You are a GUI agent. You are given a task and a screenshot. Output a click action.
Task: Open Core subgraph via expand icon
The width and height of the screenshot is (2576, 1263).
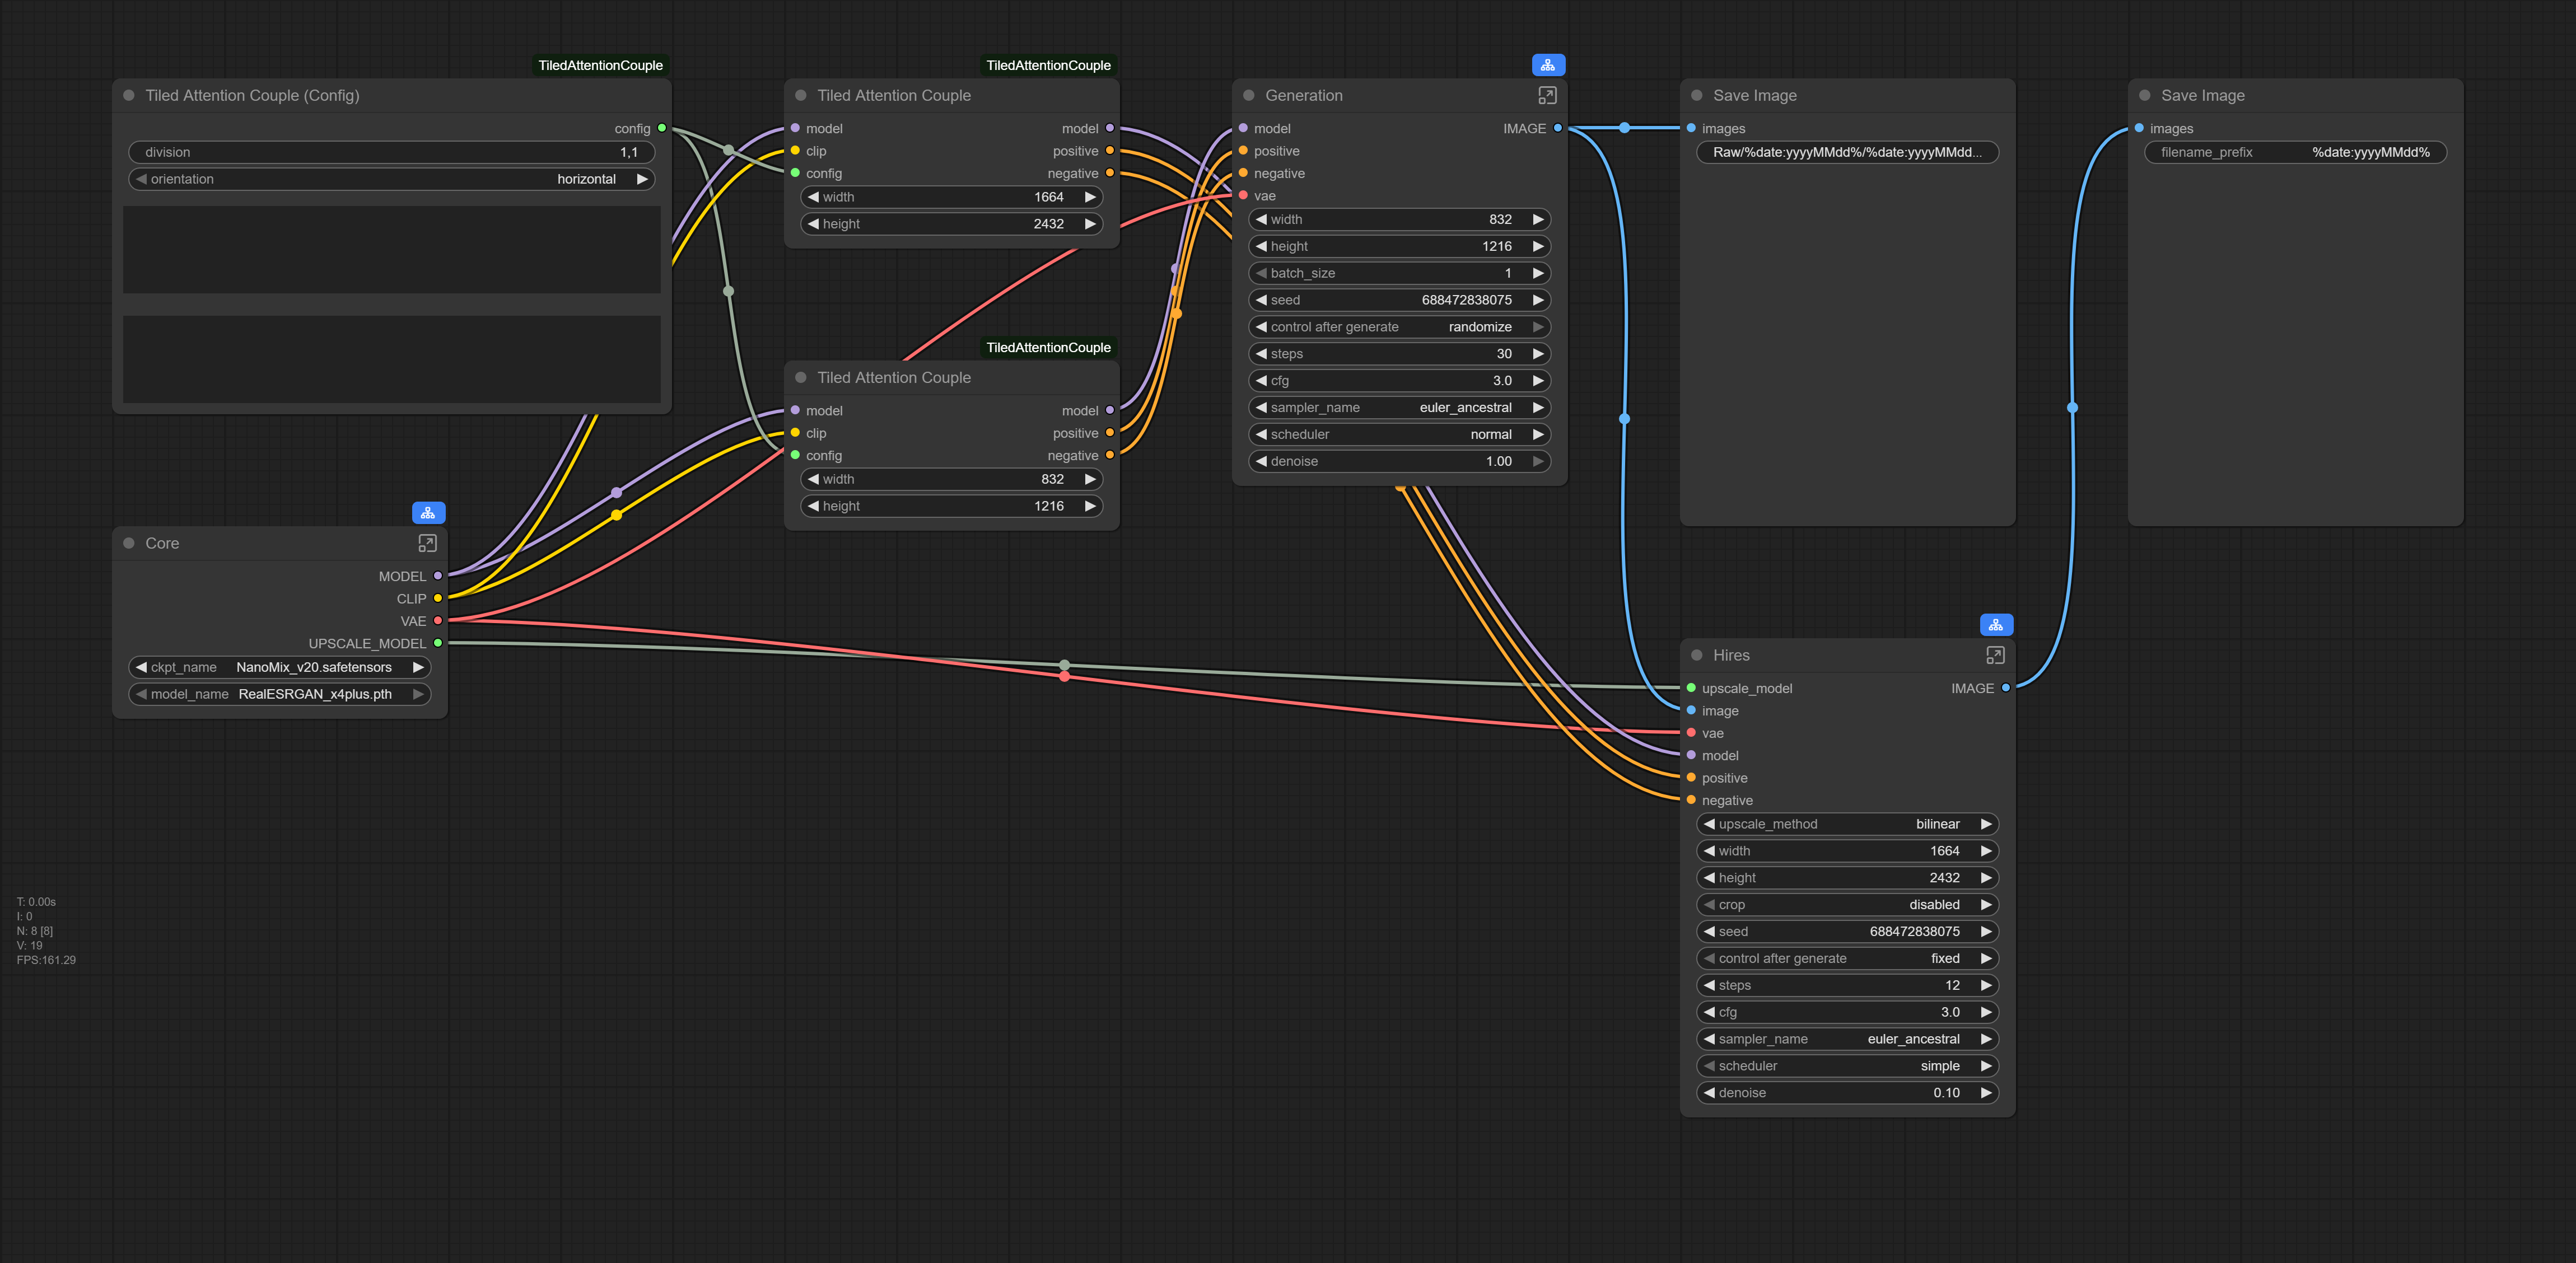[427, 543]
